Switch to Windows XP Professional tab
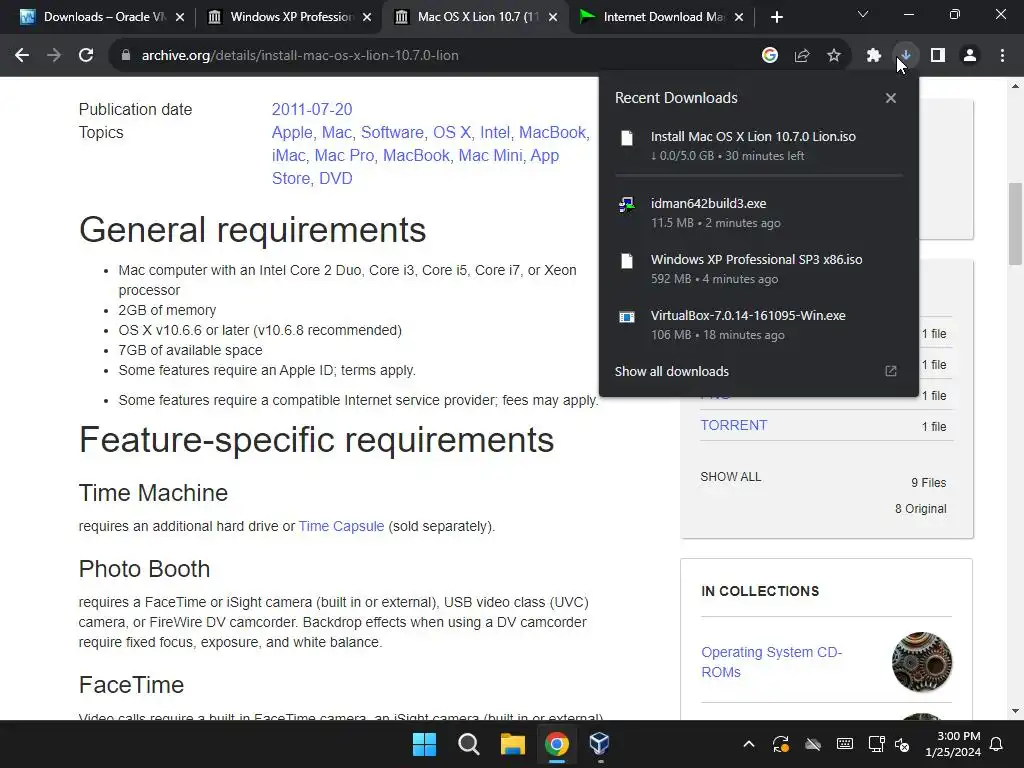The image size is (1024, 768). [289, 17]
